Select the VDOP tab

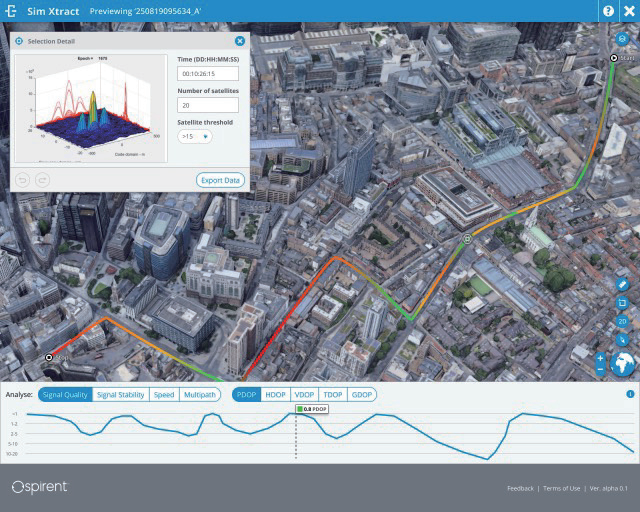click(304, 395)
